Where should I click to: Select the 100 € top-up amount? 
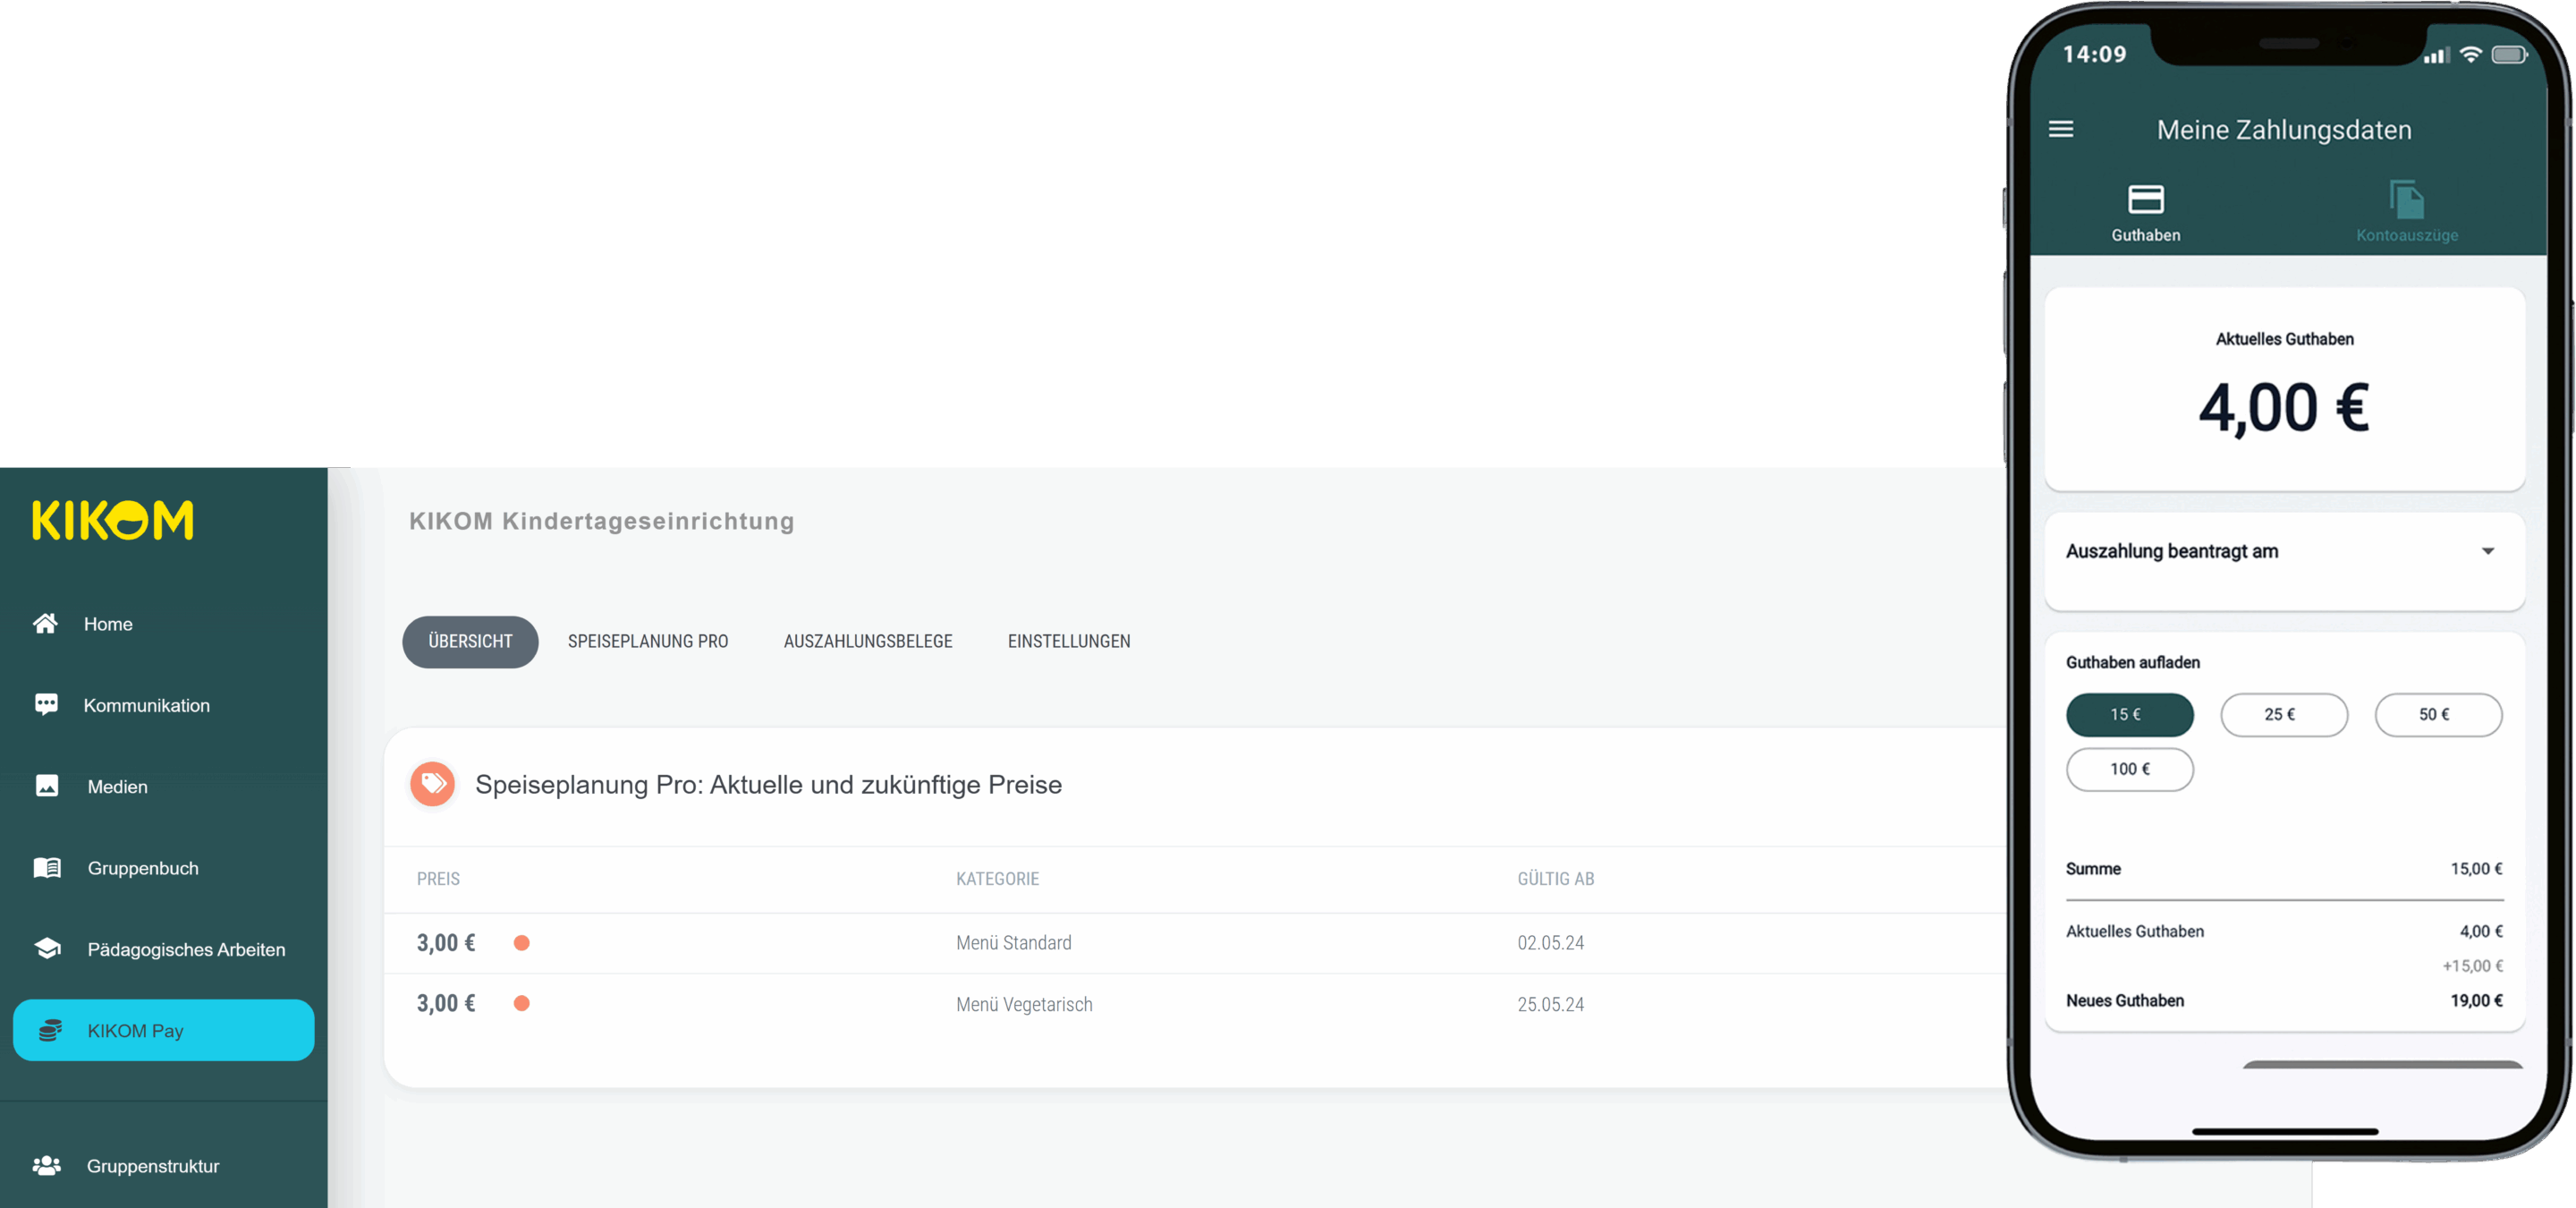pyautogui.click(x=2129, y=769)
